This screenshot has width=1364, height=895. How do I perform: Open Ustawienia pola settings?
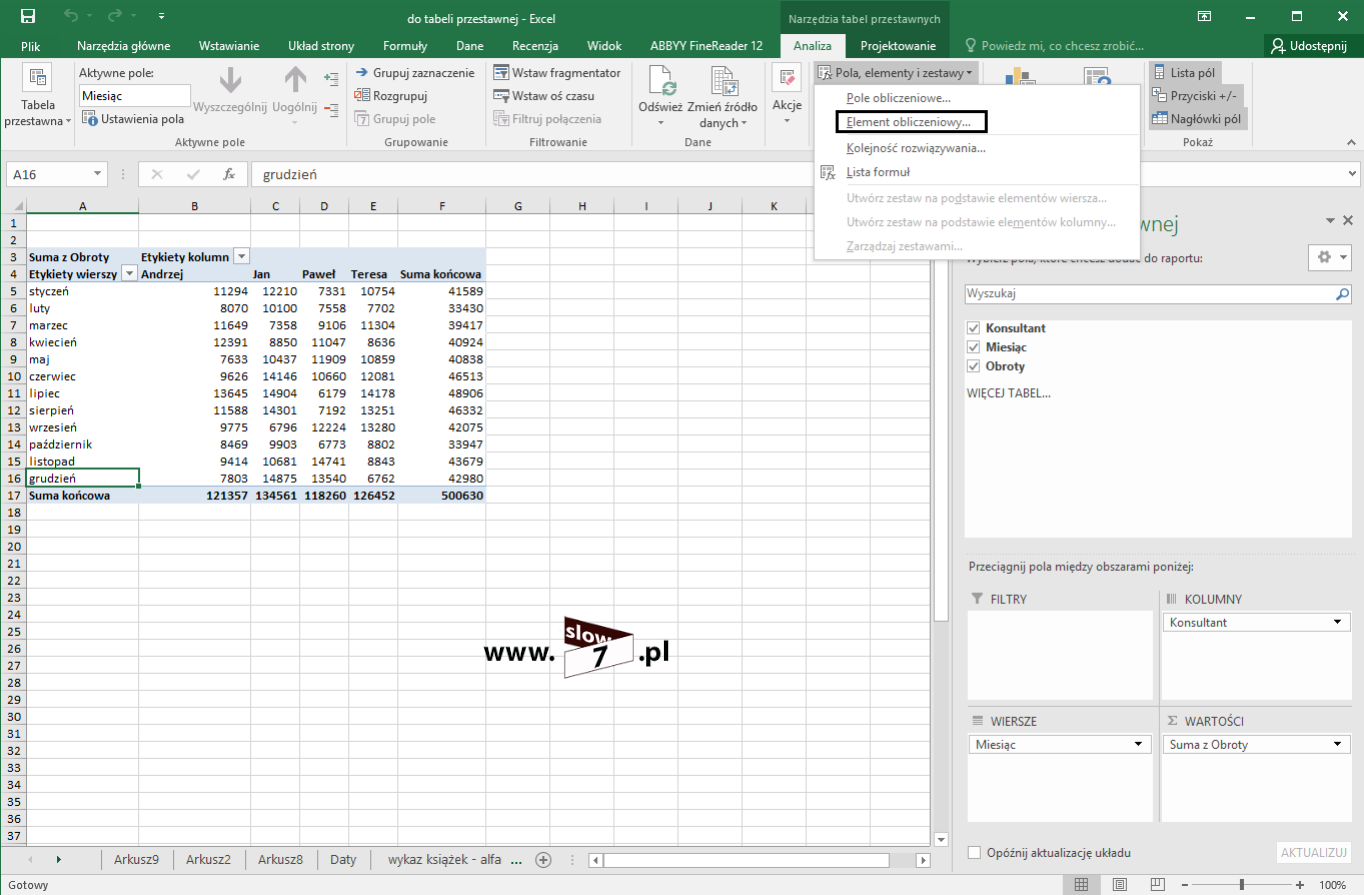point(132,119)
